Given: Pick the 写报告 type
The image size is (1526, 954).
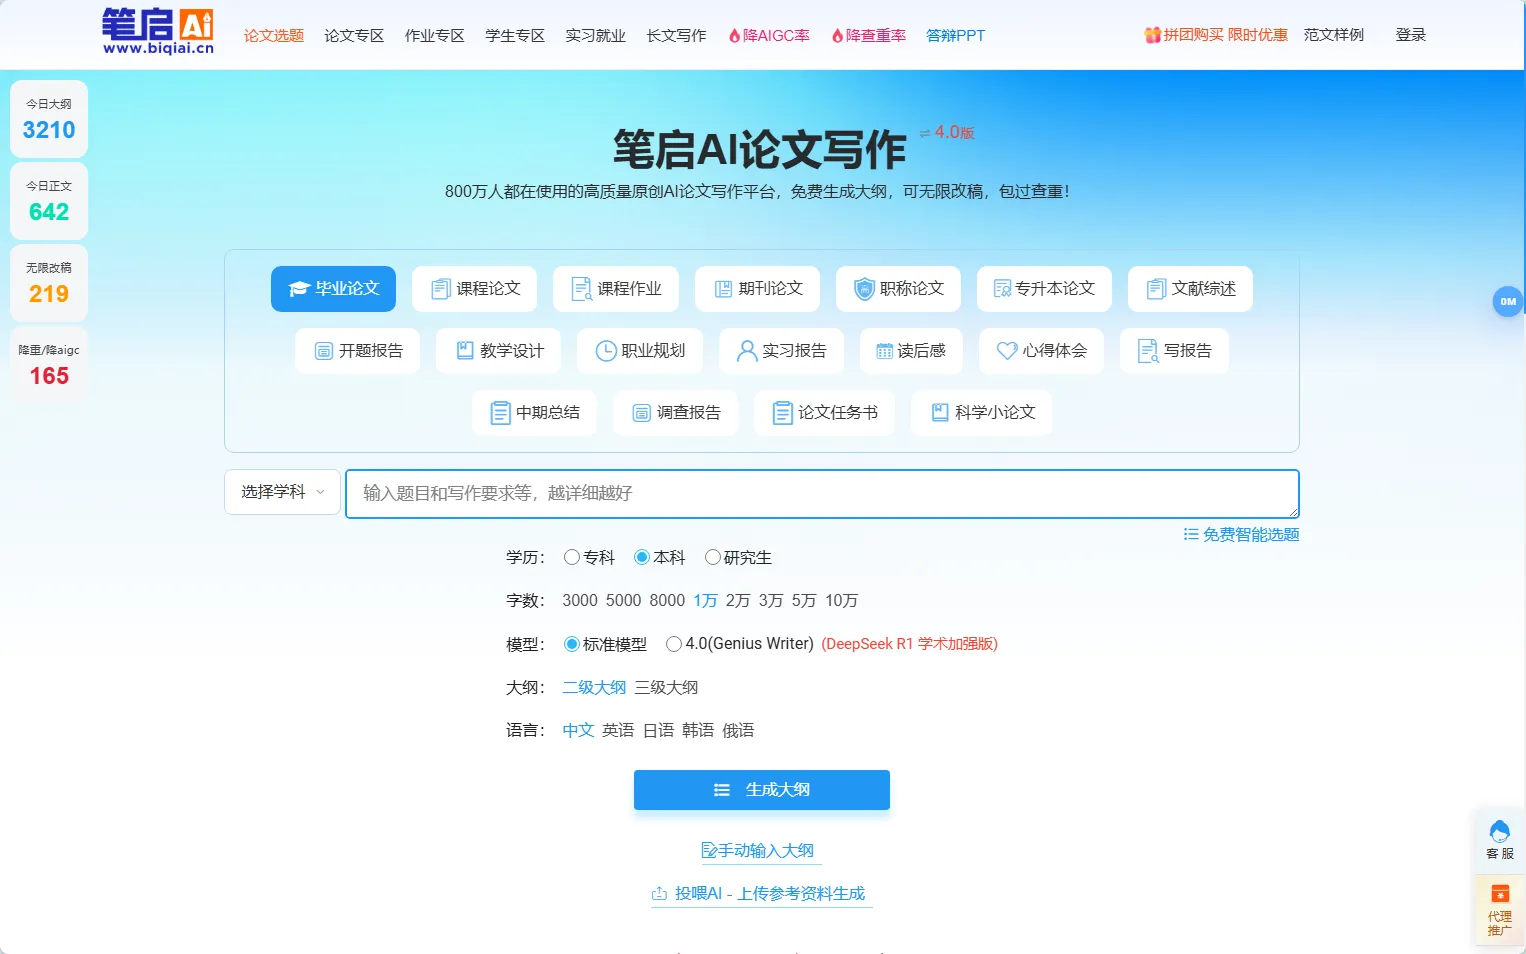Looking at the screenshot, I should [x=1174, y=351].
